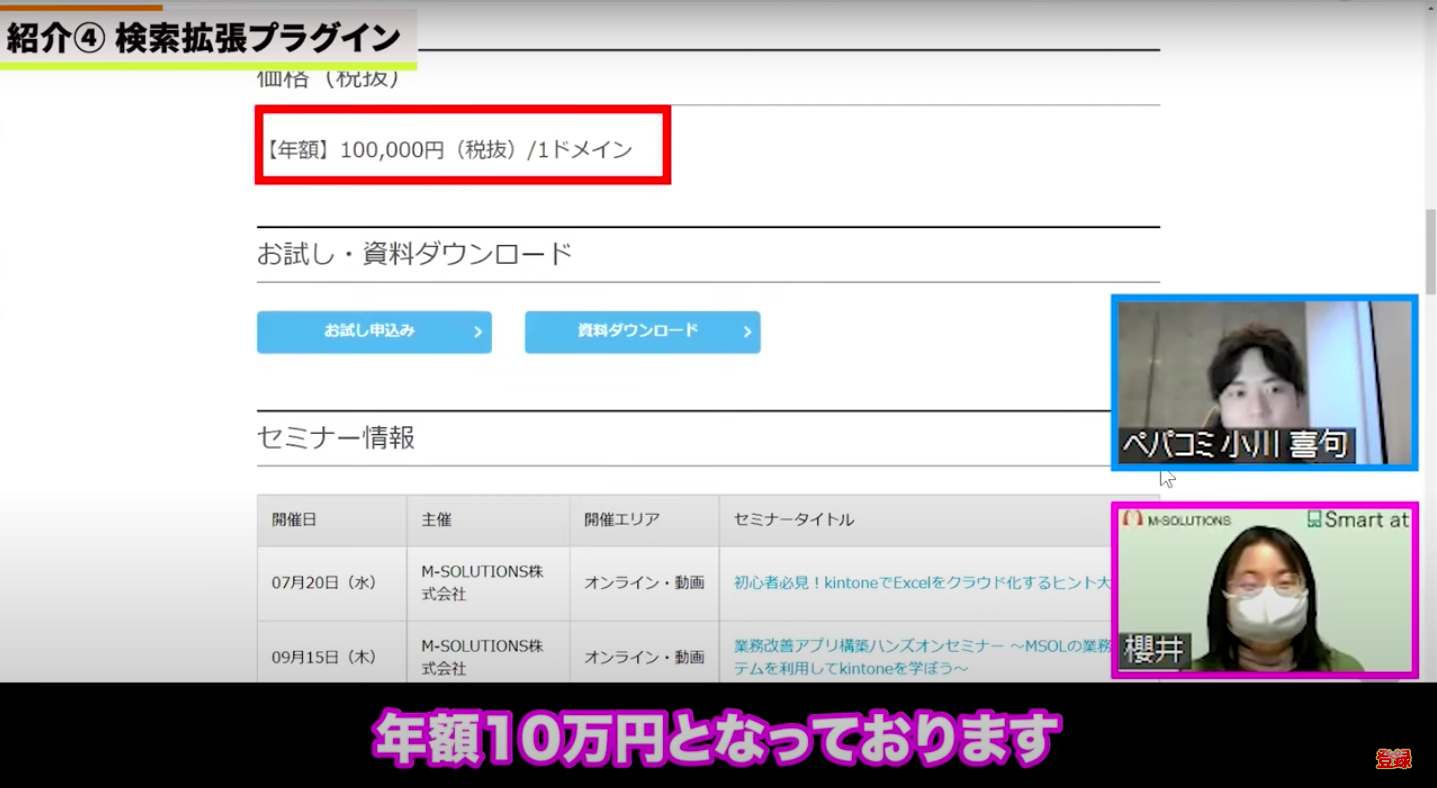
Task: Select the 櫻井 webcam thumbnail
Action: (x=1264, y=590)
